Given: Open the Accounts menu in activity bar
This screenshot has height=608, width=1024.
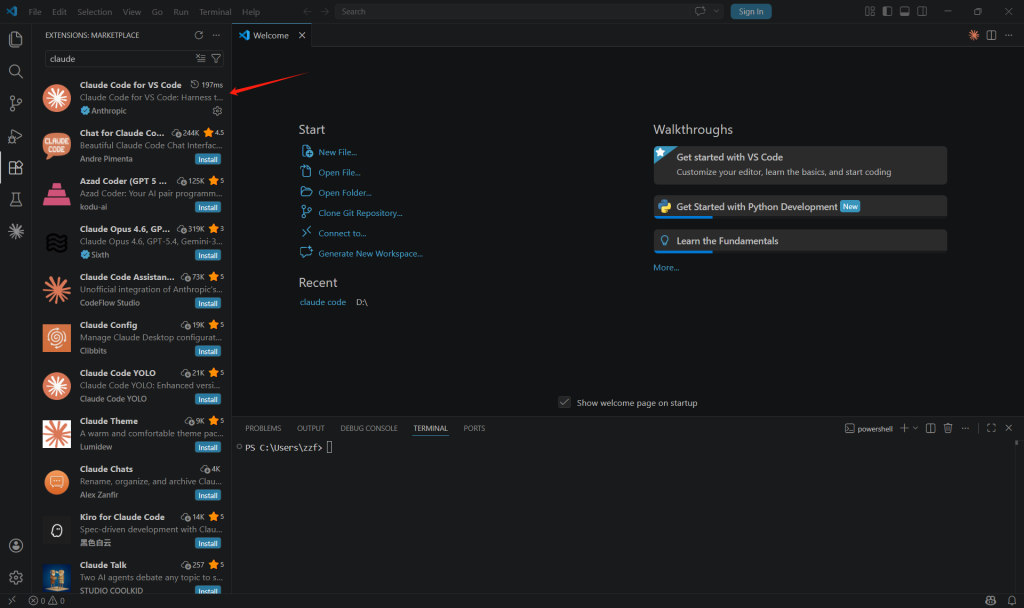Looking at the screenshot, I should tap(15, 546).
